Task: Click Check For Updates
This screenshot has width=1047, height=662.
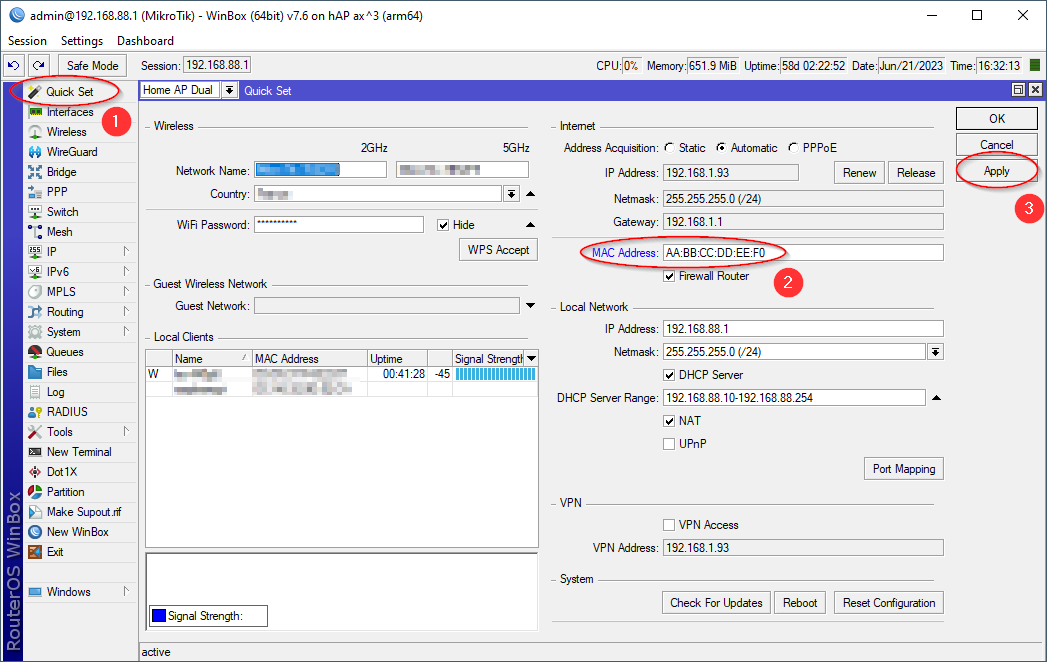Action: tap(716, 603)
